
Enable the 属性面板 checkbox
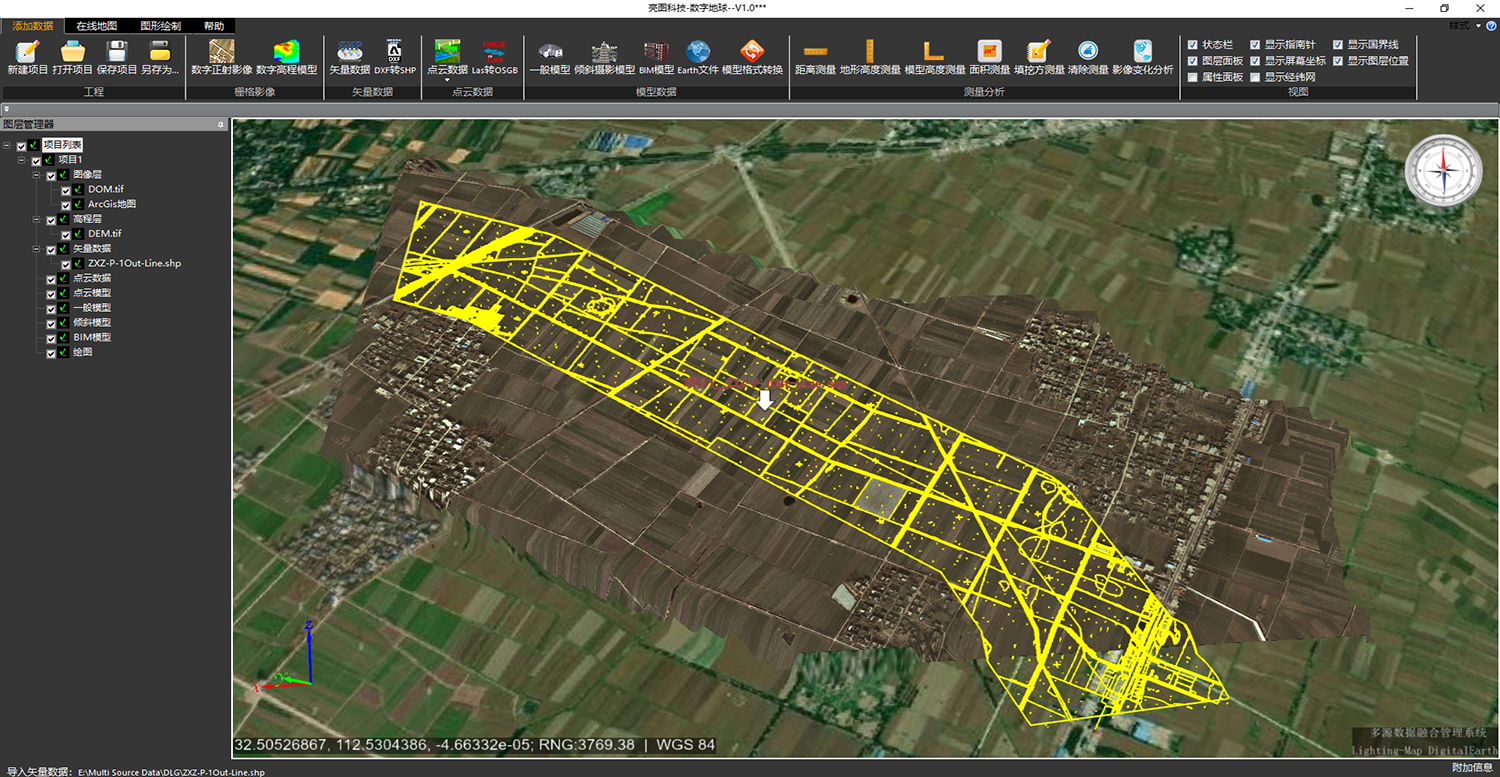pos(1193,77)
